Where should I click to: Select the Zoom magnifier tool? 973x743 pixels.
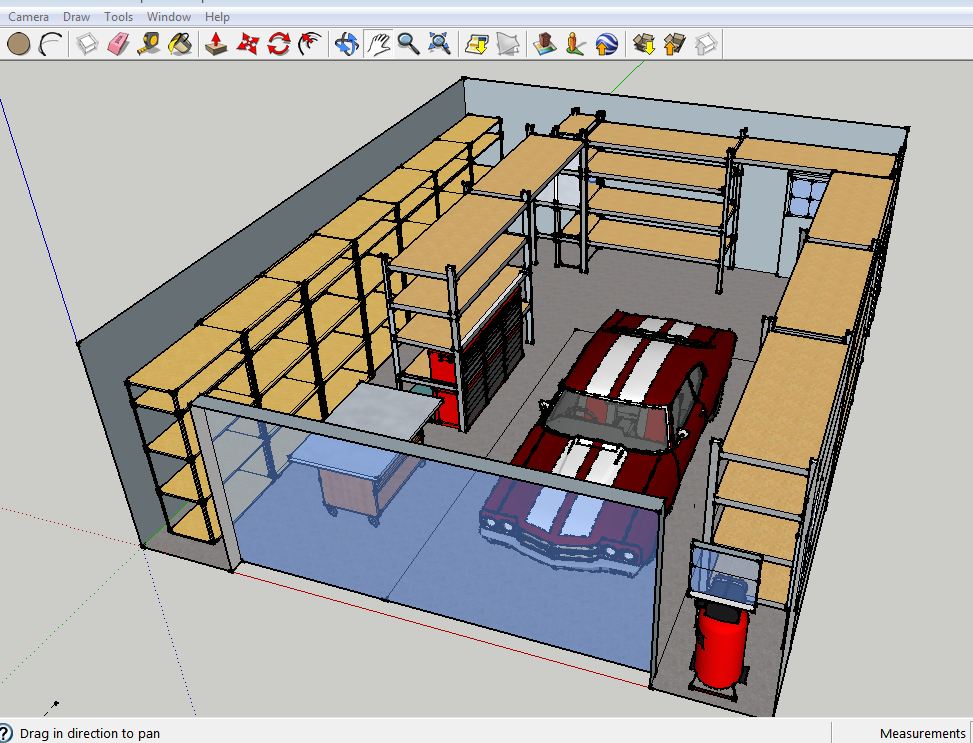pyautogui.click(x=408, y=43)
